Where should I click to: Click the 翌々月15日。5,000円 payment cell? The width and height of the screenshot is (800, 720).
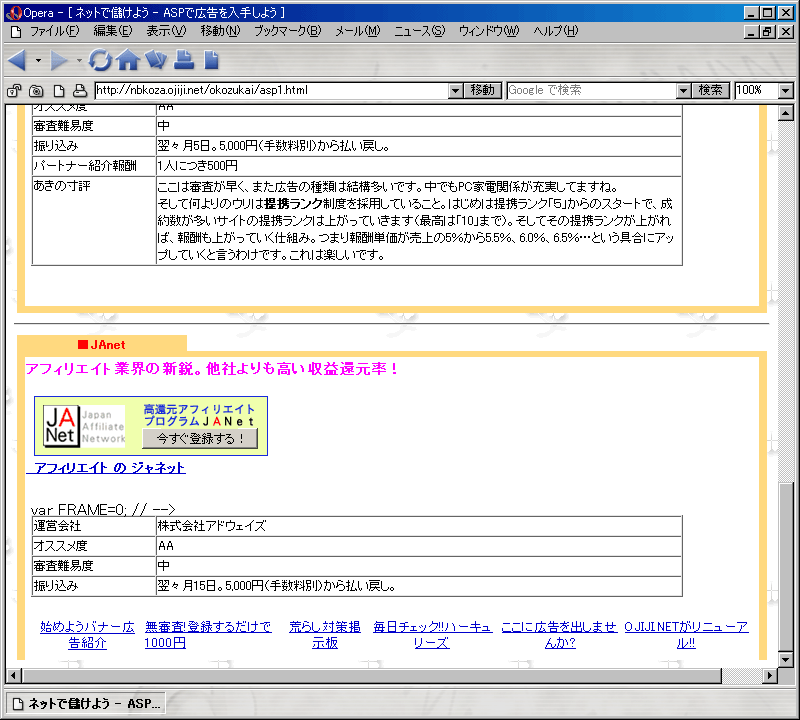tap(419, 586)
